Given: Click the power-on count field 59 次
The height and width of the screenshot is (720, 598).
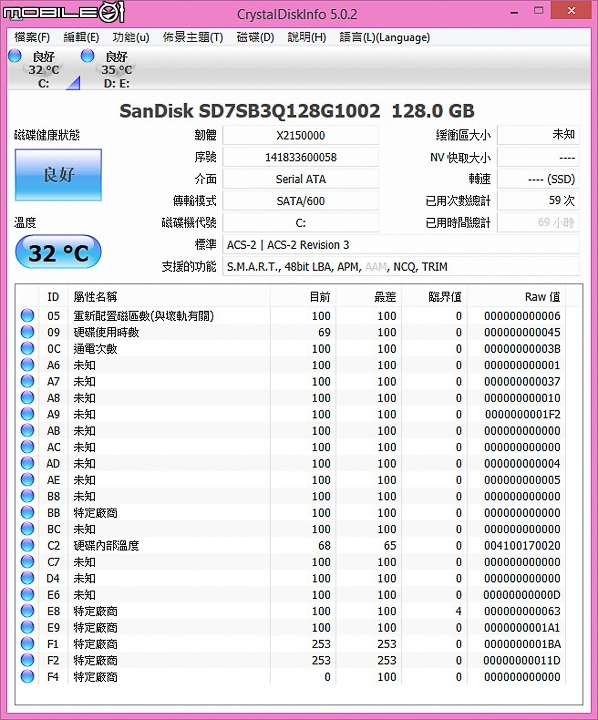Looking at the screenshot, I should [538, 201].
